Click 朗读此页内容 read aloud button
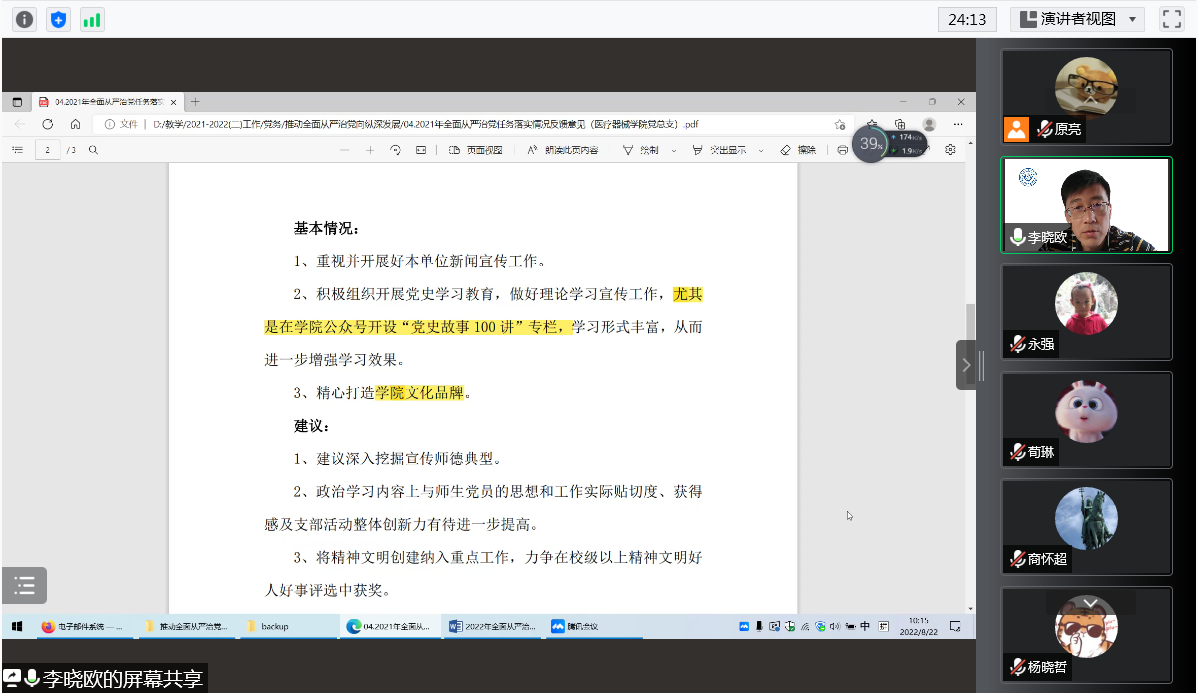This screenshot has width=1198, height=694. [563, 150]
